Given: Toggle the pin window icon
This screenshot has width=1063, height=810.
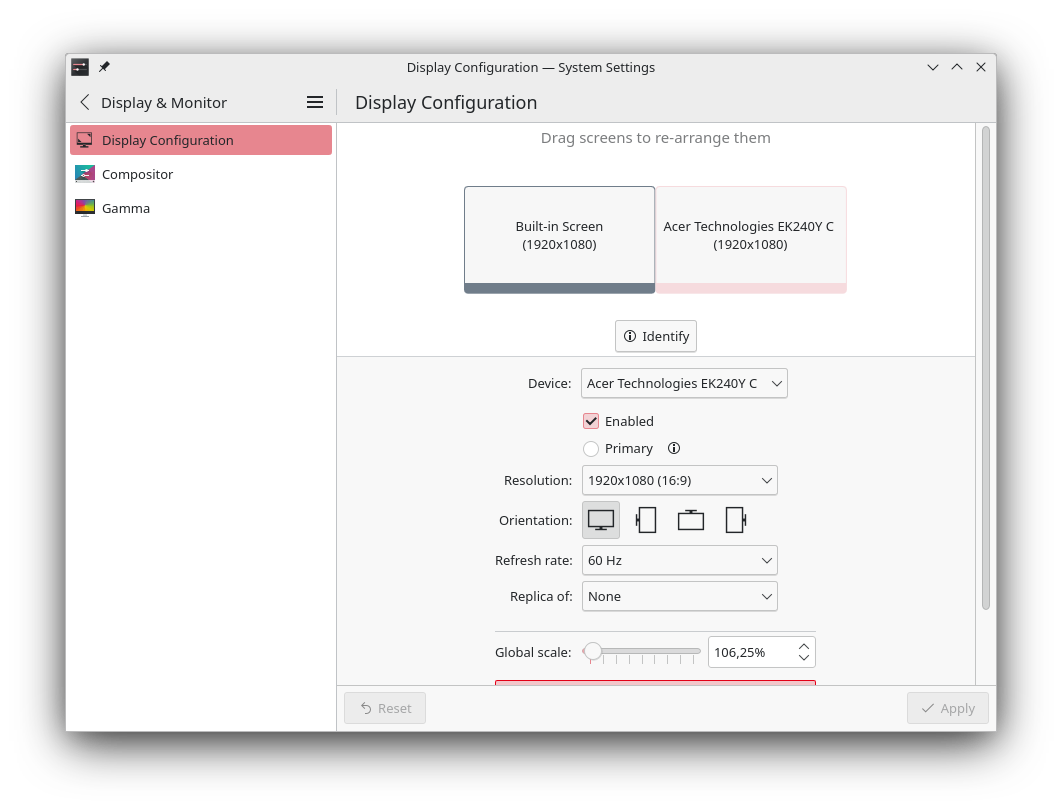Looking at the screenshot, I should click(x=104, y=67).
